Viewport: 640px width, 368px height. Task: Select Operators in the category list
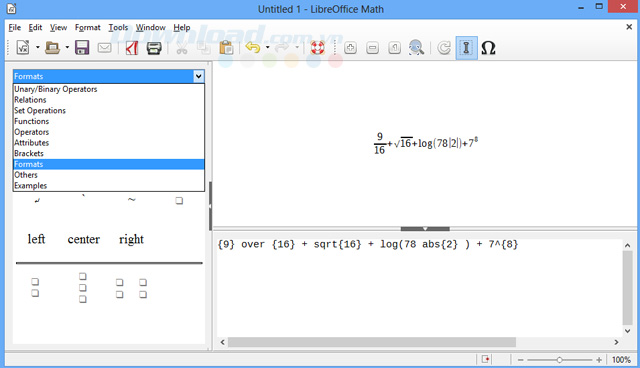point(109,132)
